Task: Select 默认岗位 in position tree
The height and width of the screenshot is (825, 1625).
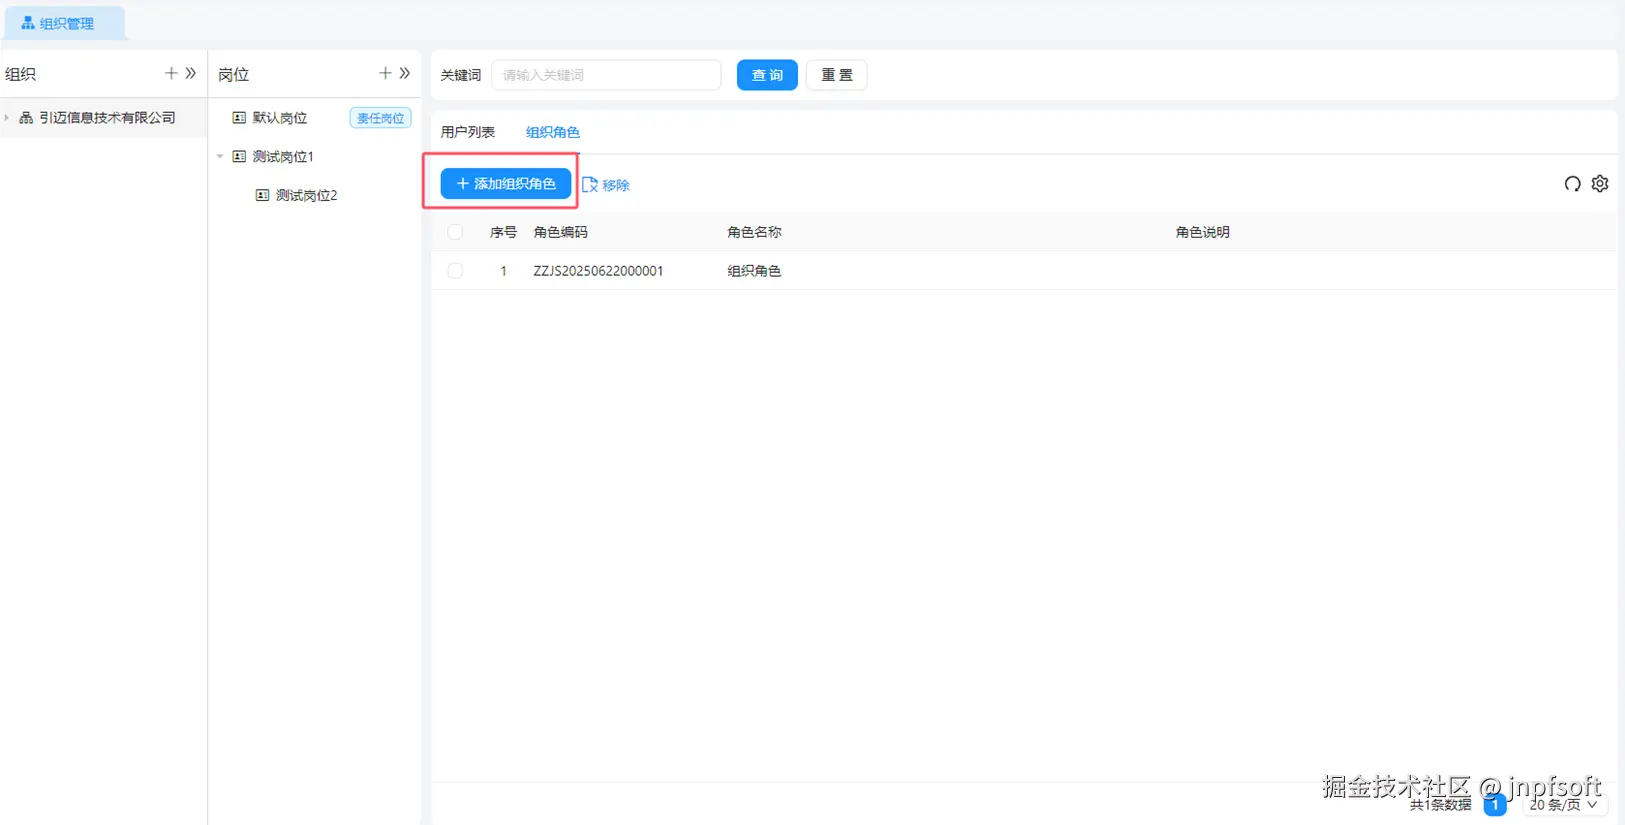Action: 279,117
